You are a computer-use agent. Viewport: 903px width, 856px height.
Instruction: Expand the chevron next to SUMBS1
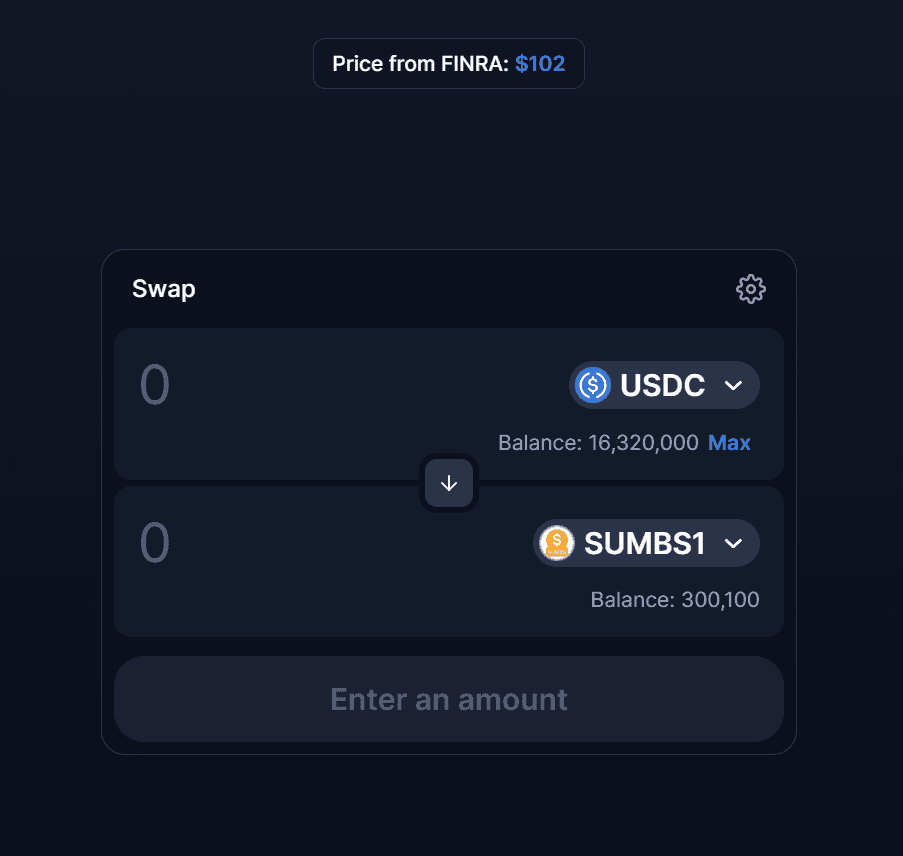733,543
